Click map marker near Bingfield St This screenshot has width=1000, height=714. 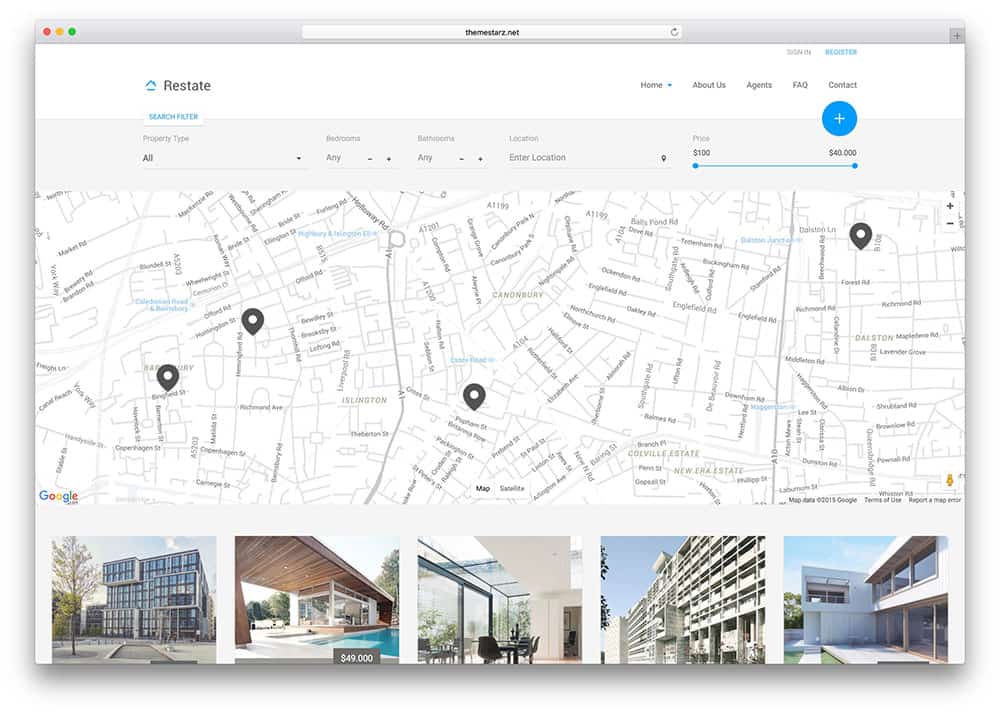tap(168, 377)
